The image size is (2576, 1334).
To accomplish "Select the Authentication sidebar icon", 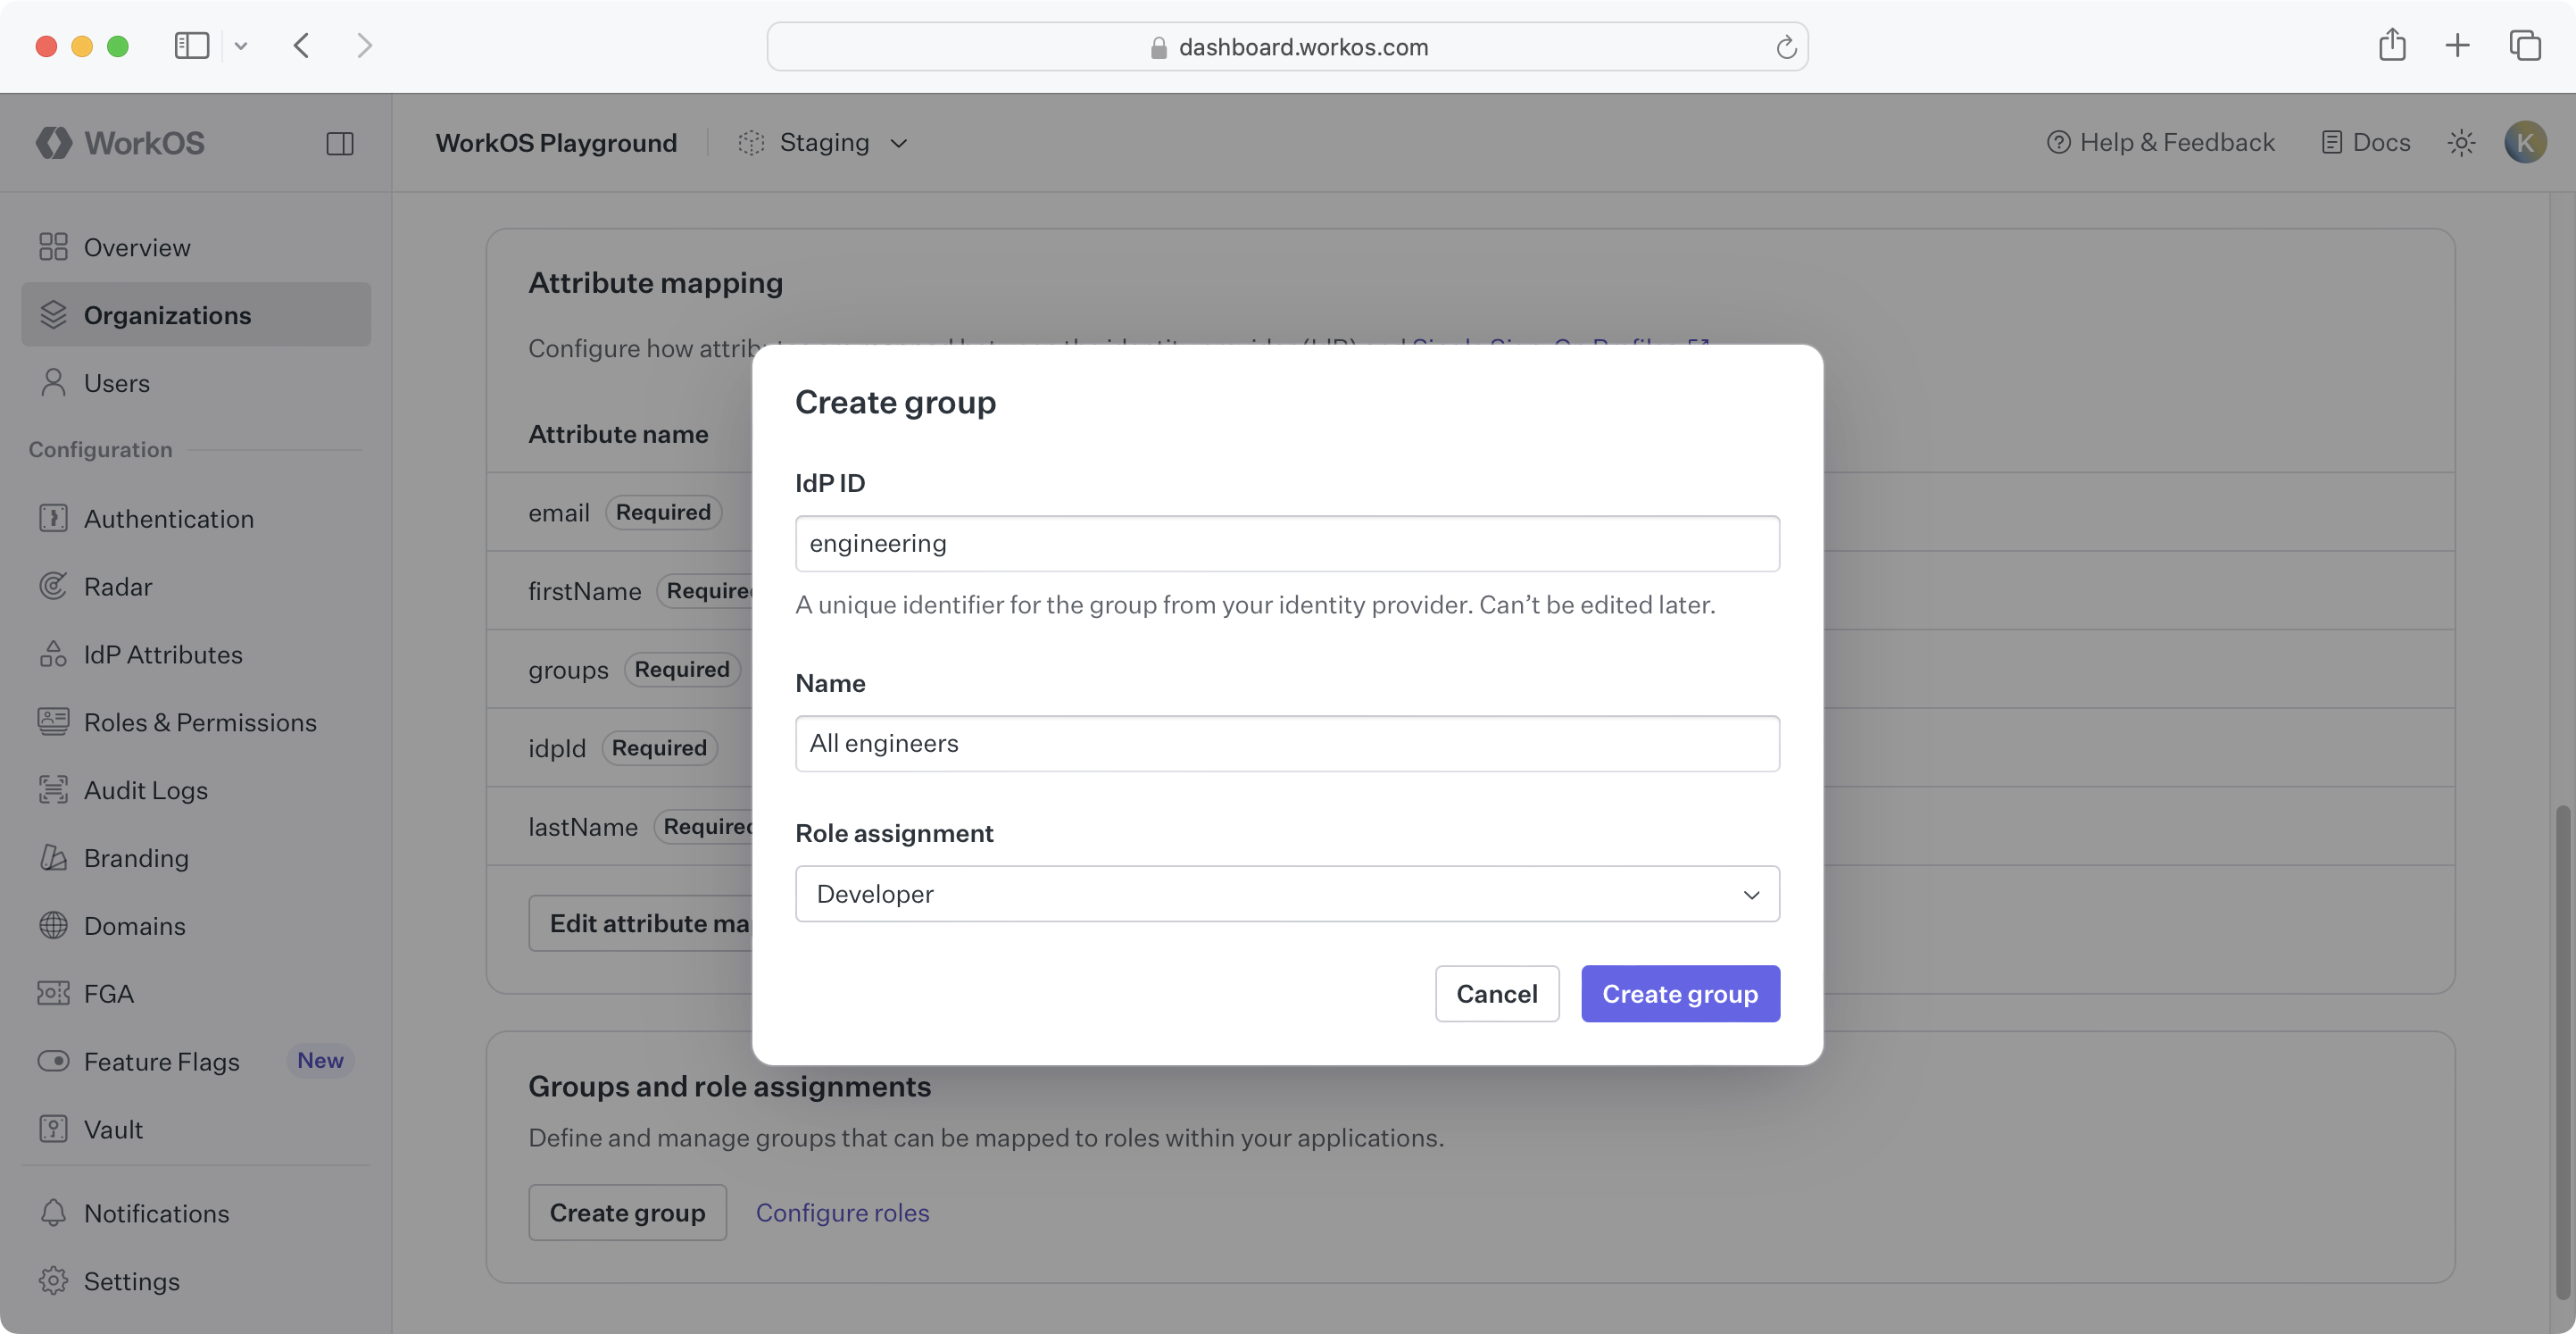I will coord(53,518).
